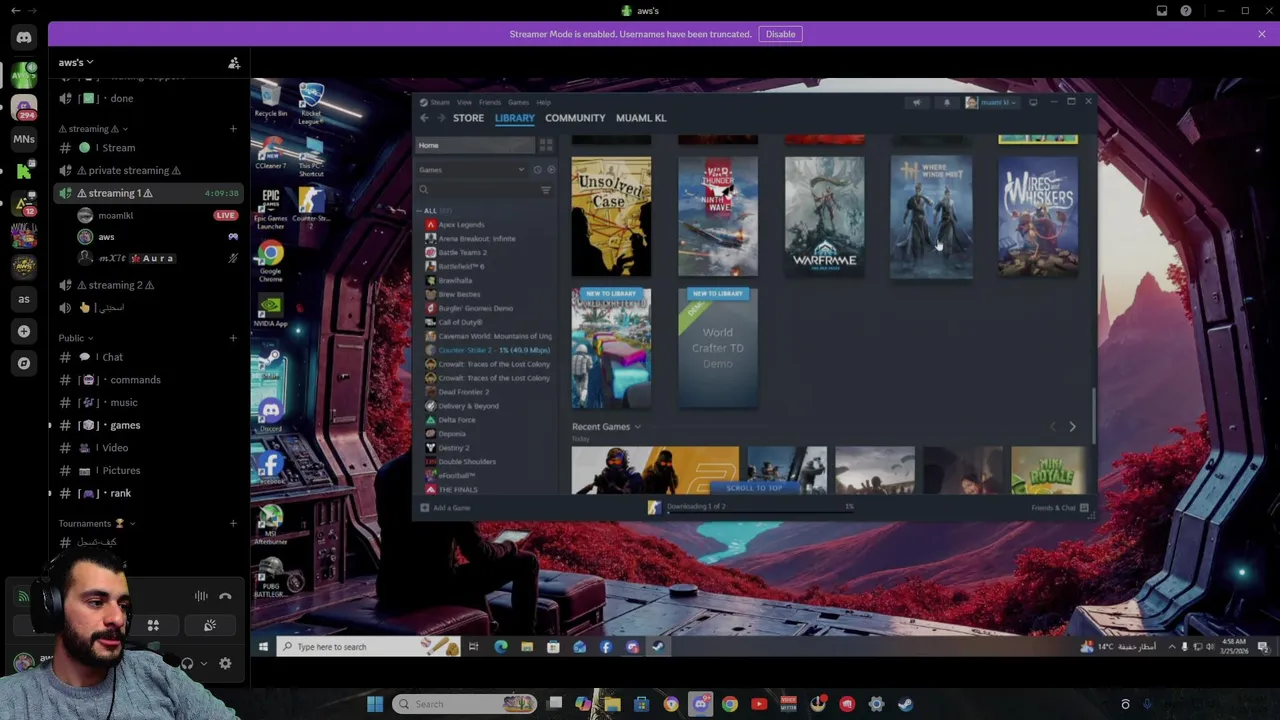
Task: Click create channel plus next to Tournaments category
Action: pyautogui.click(x=233, y=523)
